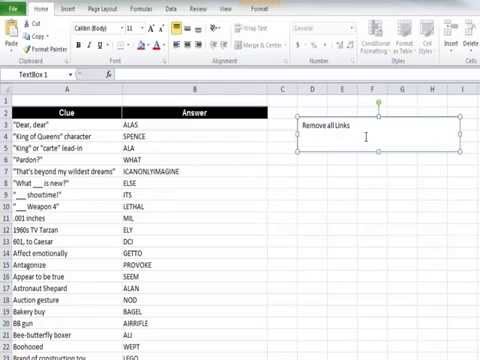Viewport: 480px width, 360px height.
Task: Switch to the Format tab
Action: [x=259, y=9]
